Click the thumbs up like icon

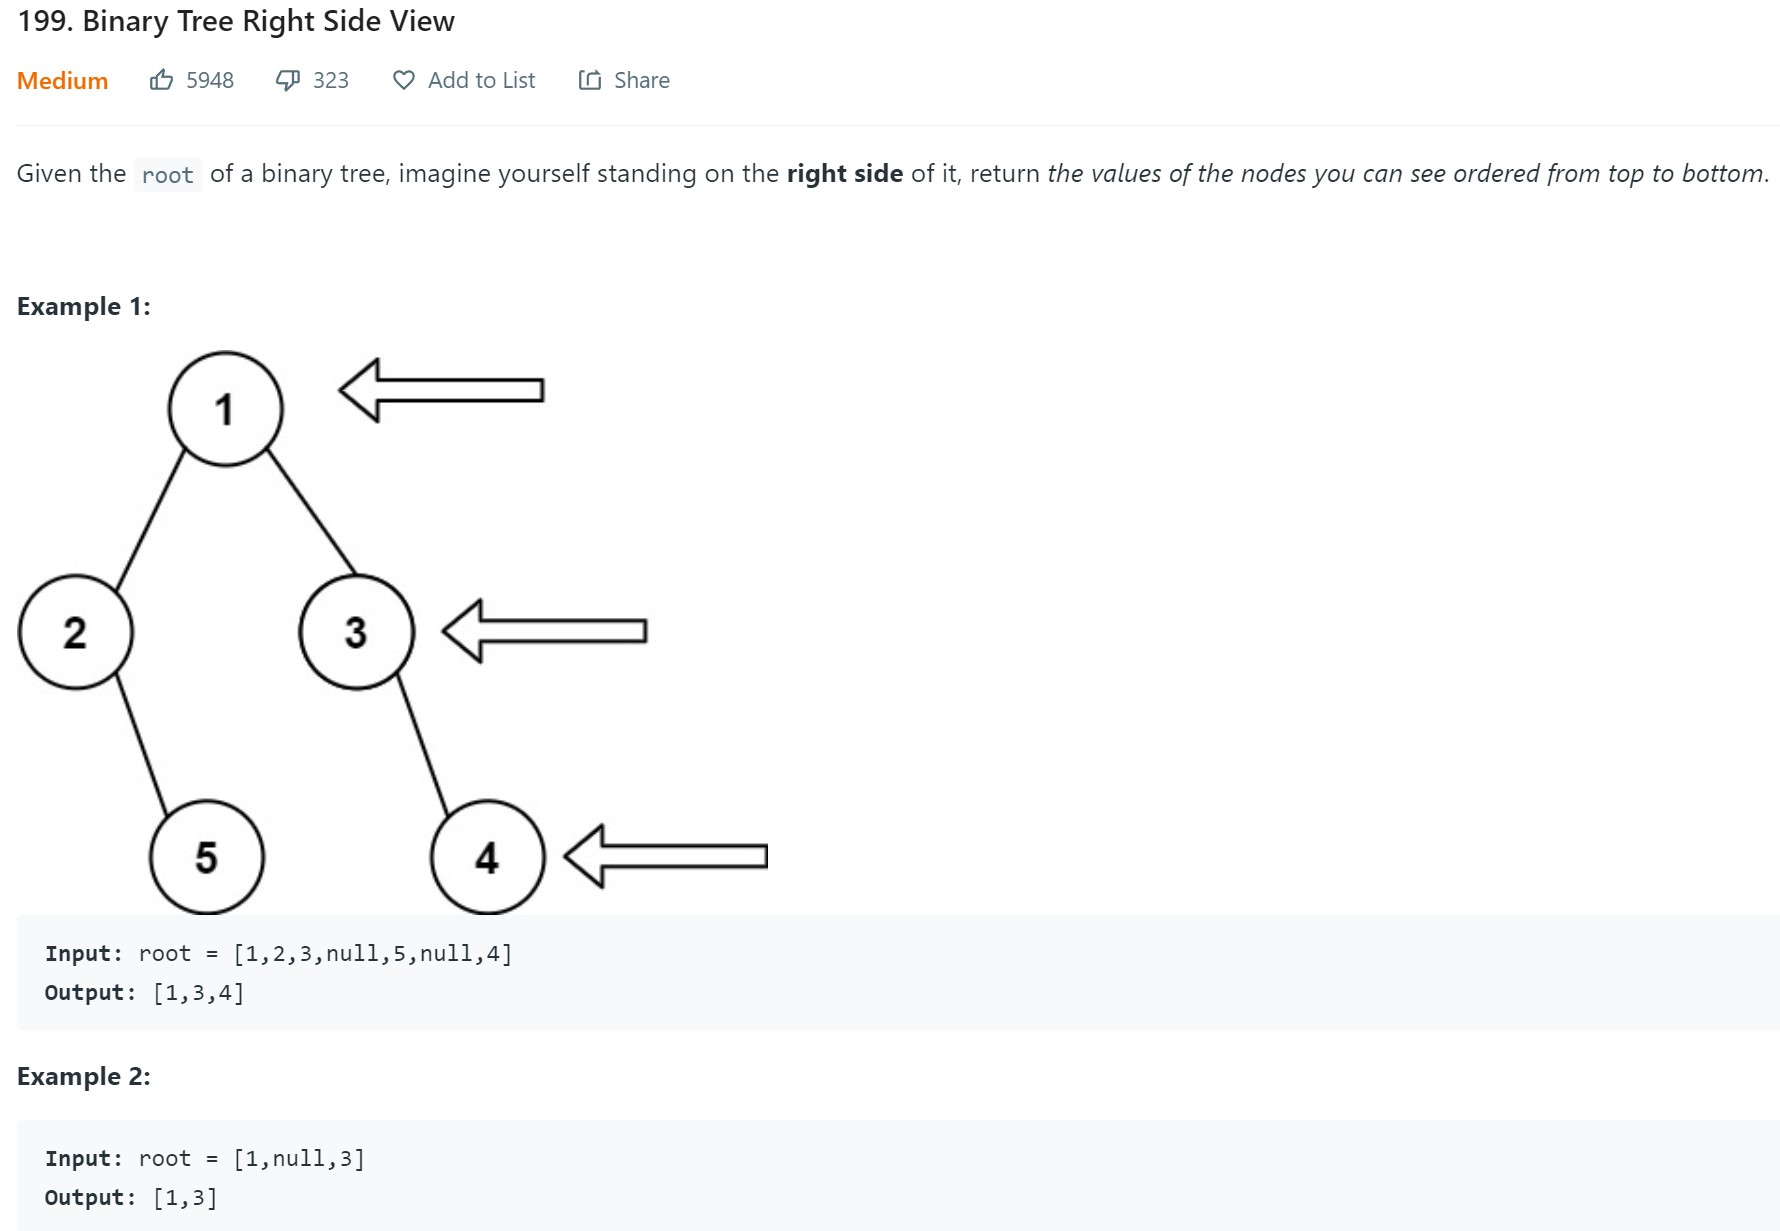(x=161, y=80)
